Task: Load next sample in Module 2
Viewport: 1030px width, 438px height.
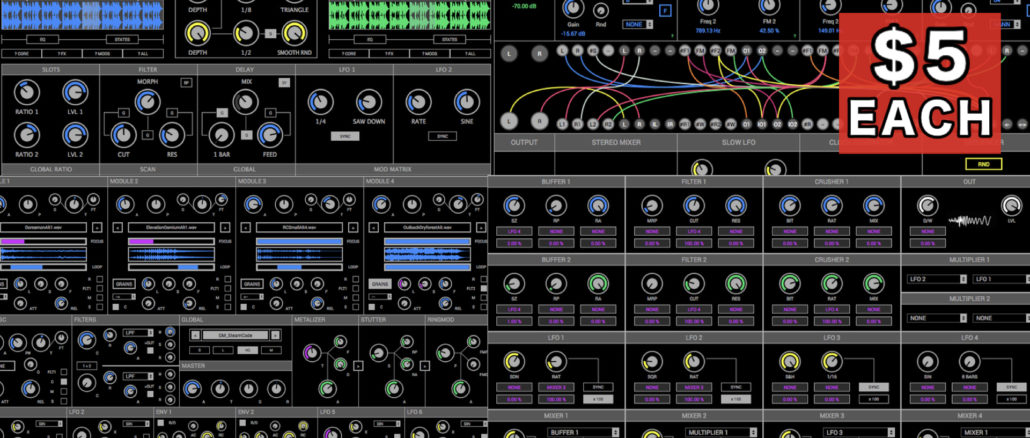Action: (225, 227)
